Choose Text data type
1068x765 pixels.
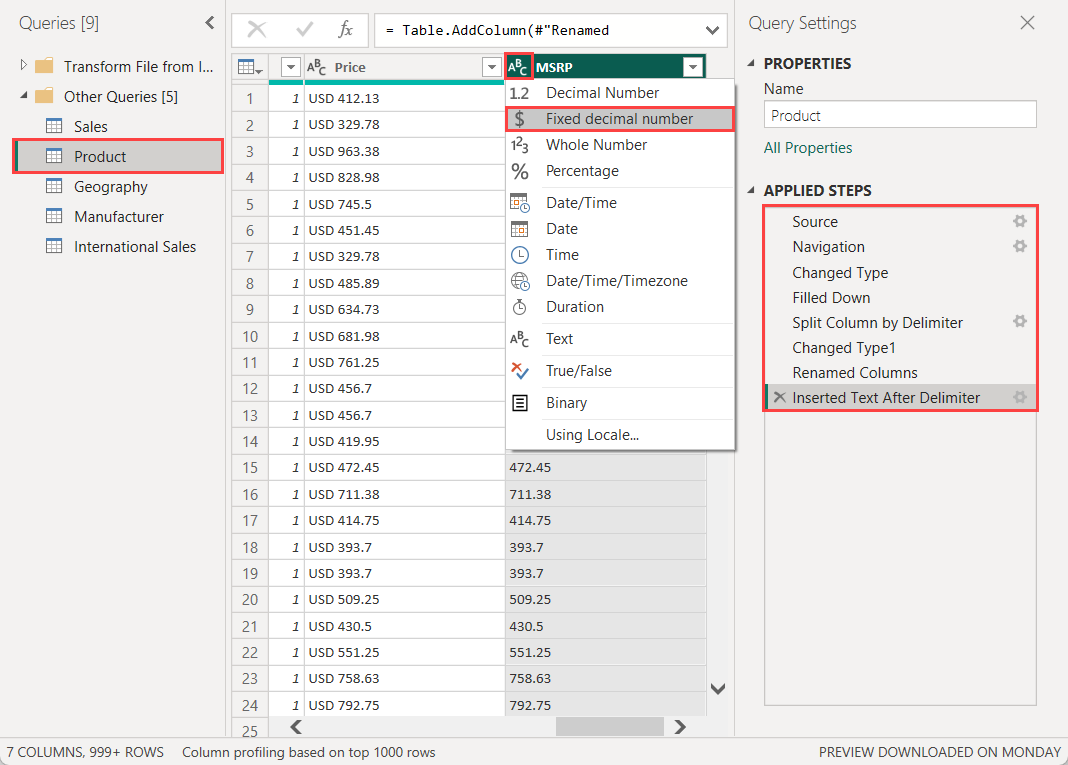tap(620, 339)
